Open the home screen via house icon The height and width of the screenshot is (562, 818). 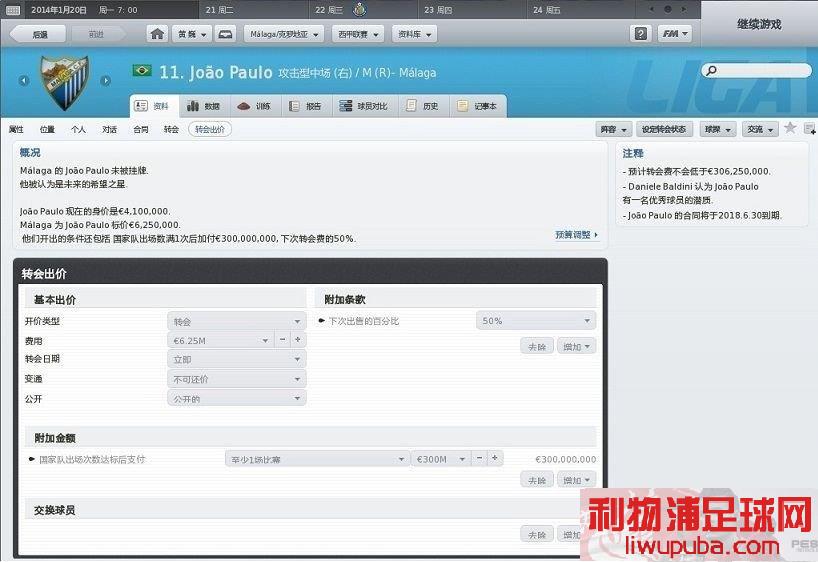point(157,34)
